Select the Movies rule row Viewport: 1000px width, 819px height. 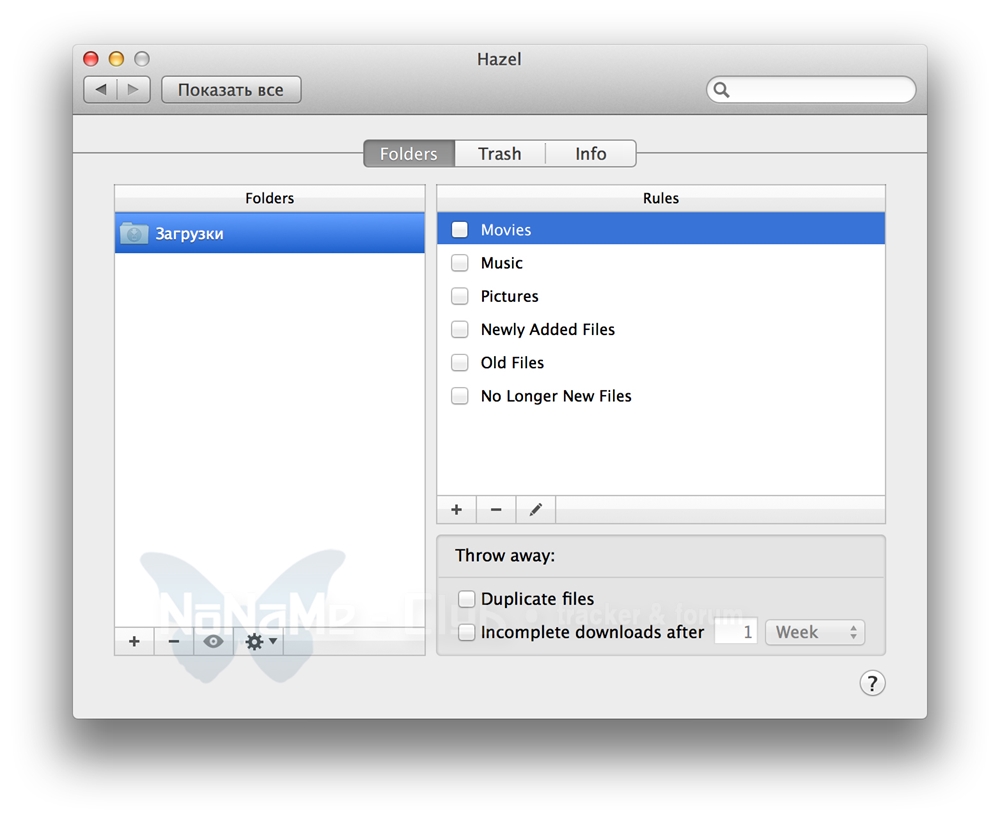pyautogui.click(x=661, y=230)
